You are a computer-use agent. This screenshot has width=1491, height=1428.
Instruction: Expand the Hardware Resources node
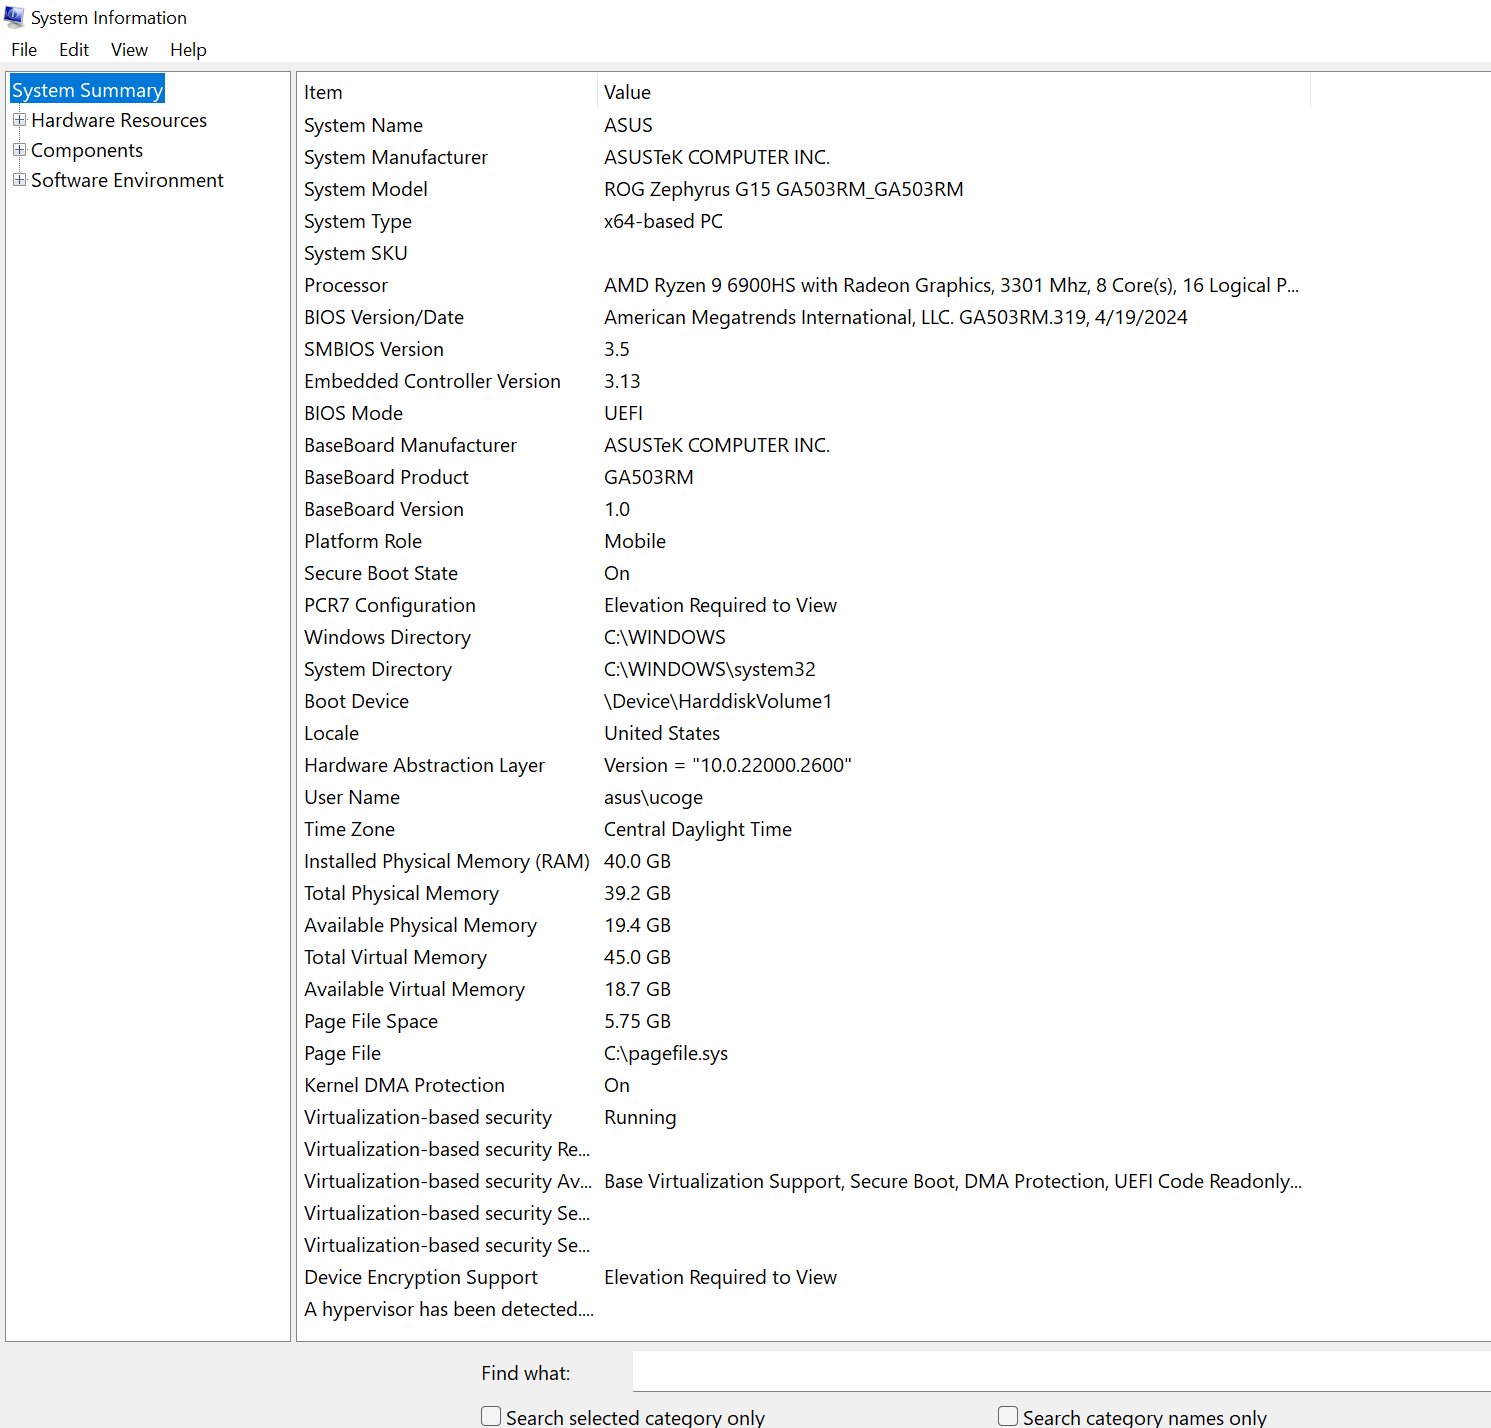point(19,120)
